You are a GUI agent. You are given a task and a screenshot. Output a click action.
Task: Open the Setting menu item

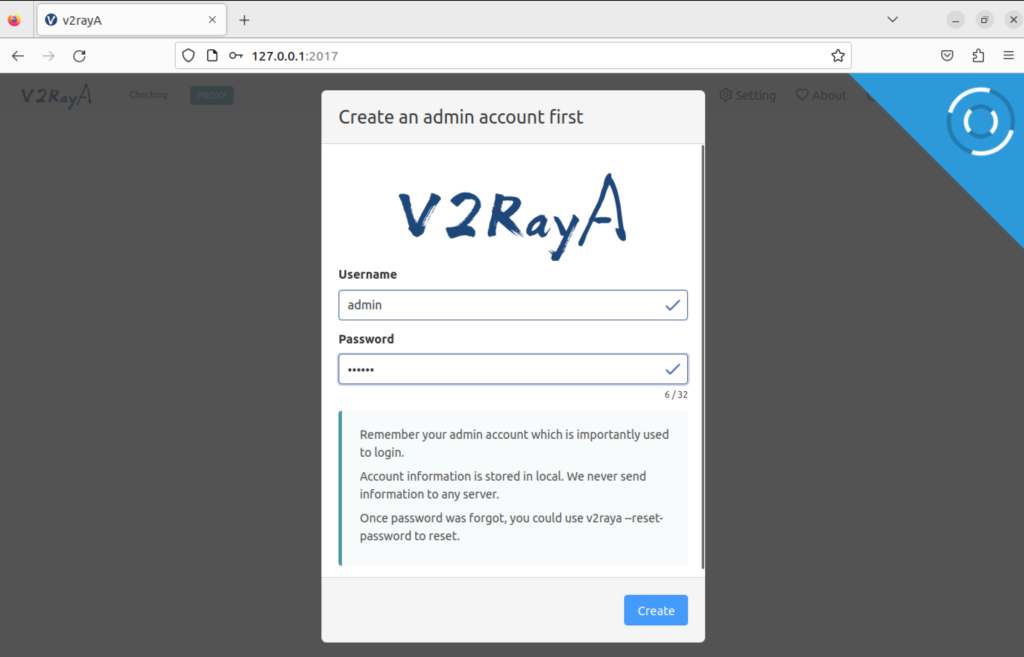pos(748,95)
